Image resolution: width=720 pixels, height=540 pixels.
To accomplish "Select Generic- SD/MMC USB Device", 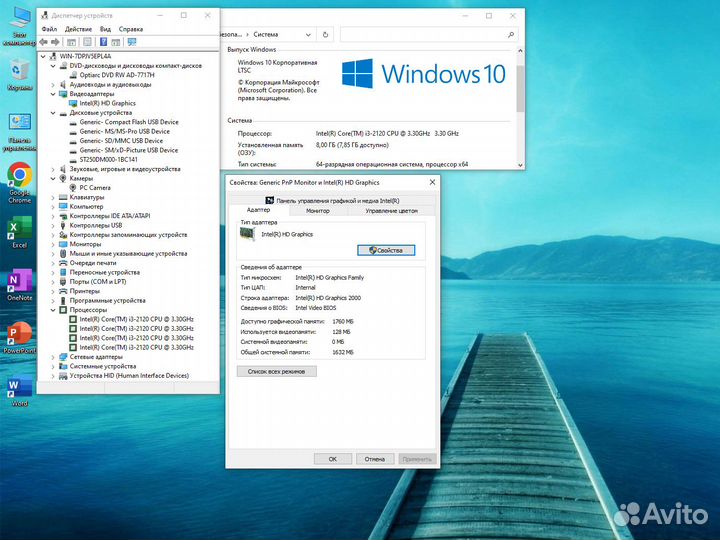I will point(121,141).
